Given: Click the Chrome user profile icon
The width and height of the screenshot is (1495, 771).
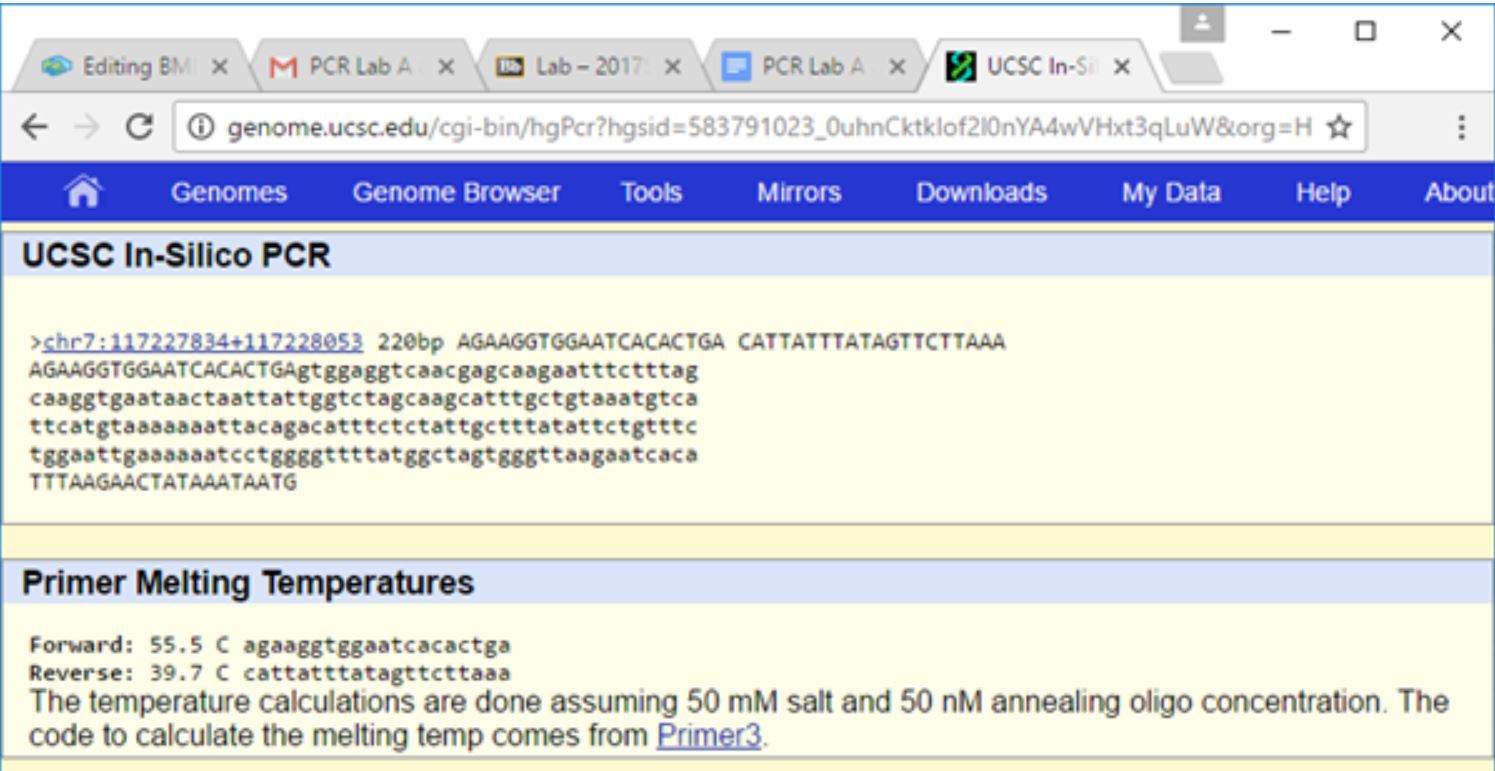Looking at the screenshot, I should click(x=1202, y=24).
